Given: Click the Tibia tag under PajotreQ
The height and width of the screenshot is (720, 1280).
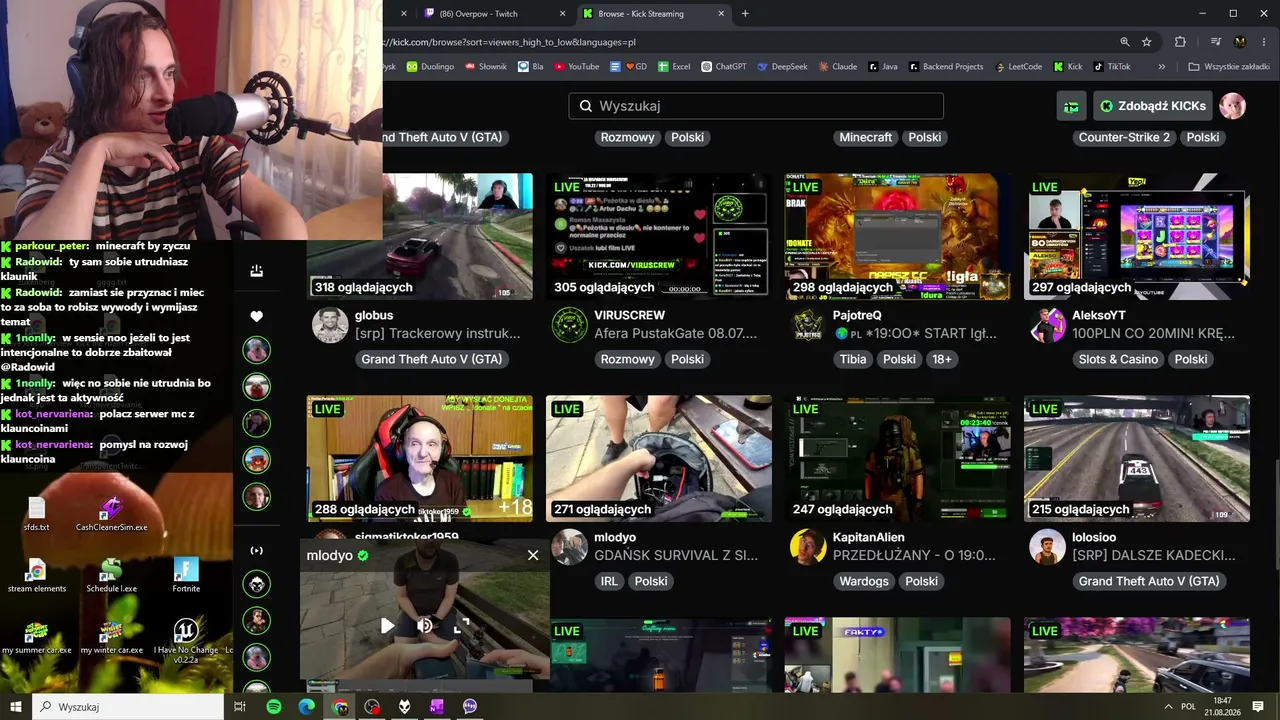Looking at the screenshot, I should (x=853, y=359).
